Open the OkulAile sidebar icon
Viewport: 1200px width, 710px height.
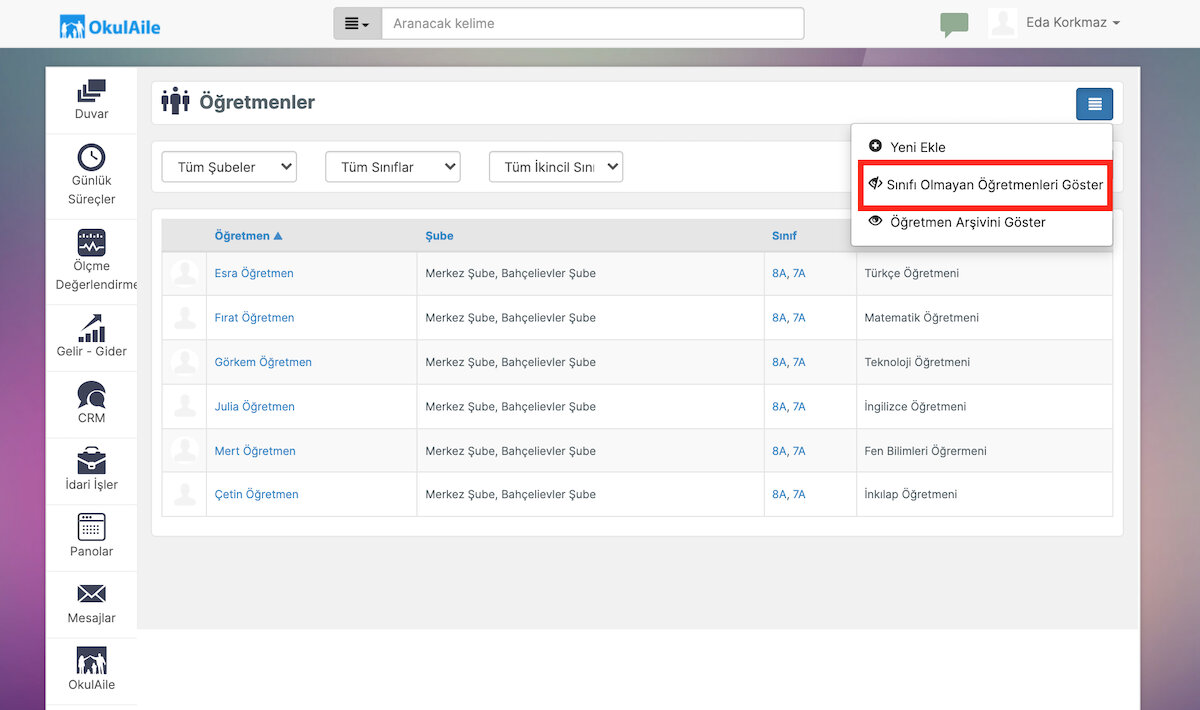pos(91,660)
